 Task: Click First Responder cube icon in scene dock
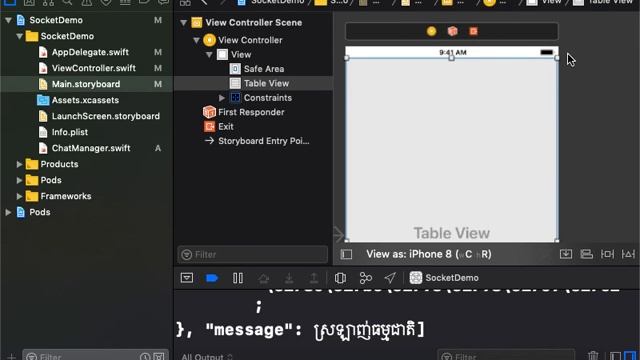(452, 31)
